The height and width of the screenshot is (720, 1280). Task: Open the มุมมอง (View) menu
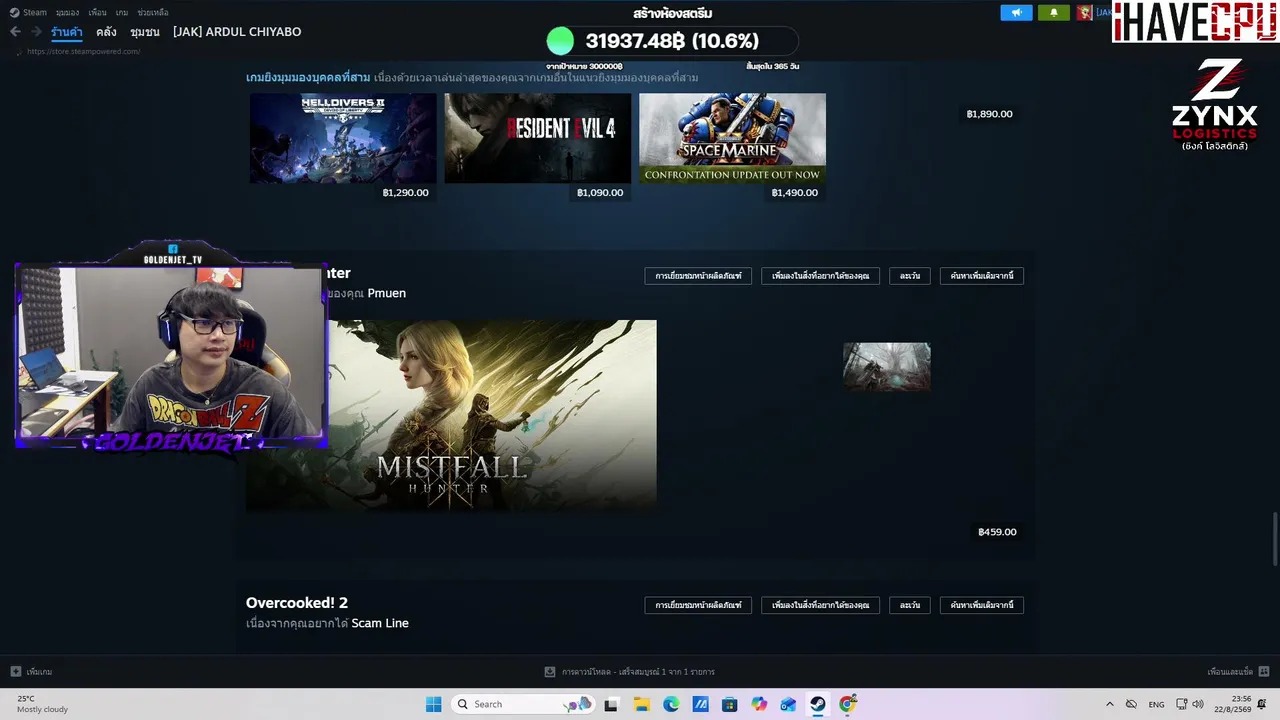coord(67,13)
